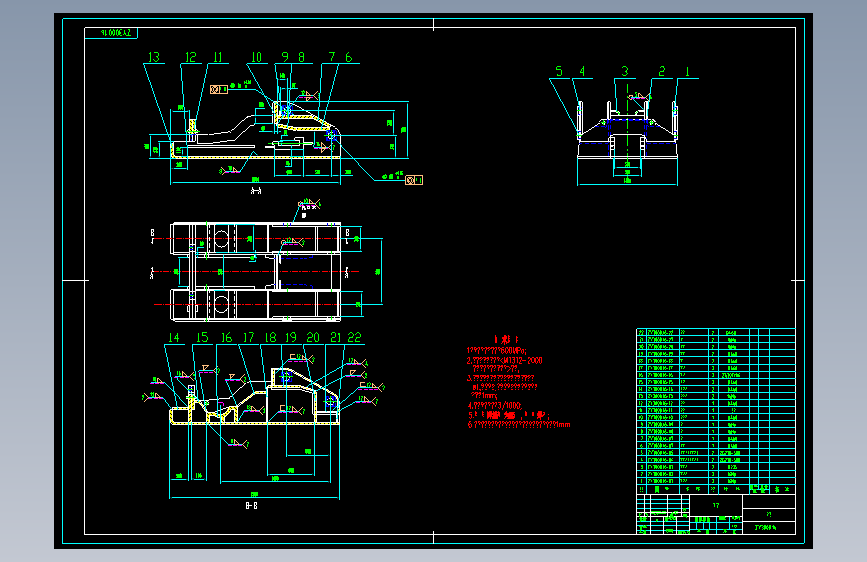Pick balloon number 18 label
Viewport: 867px width, 562px height.
270,337
